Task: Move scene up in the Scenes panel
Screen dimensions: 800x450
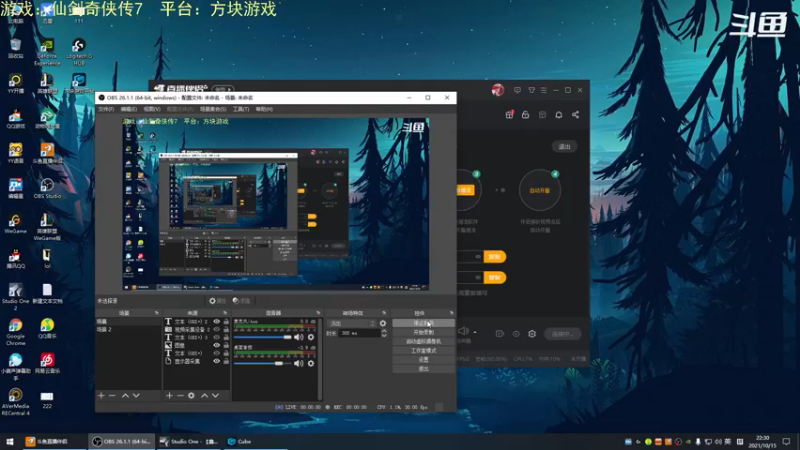Action: (125, 395)
